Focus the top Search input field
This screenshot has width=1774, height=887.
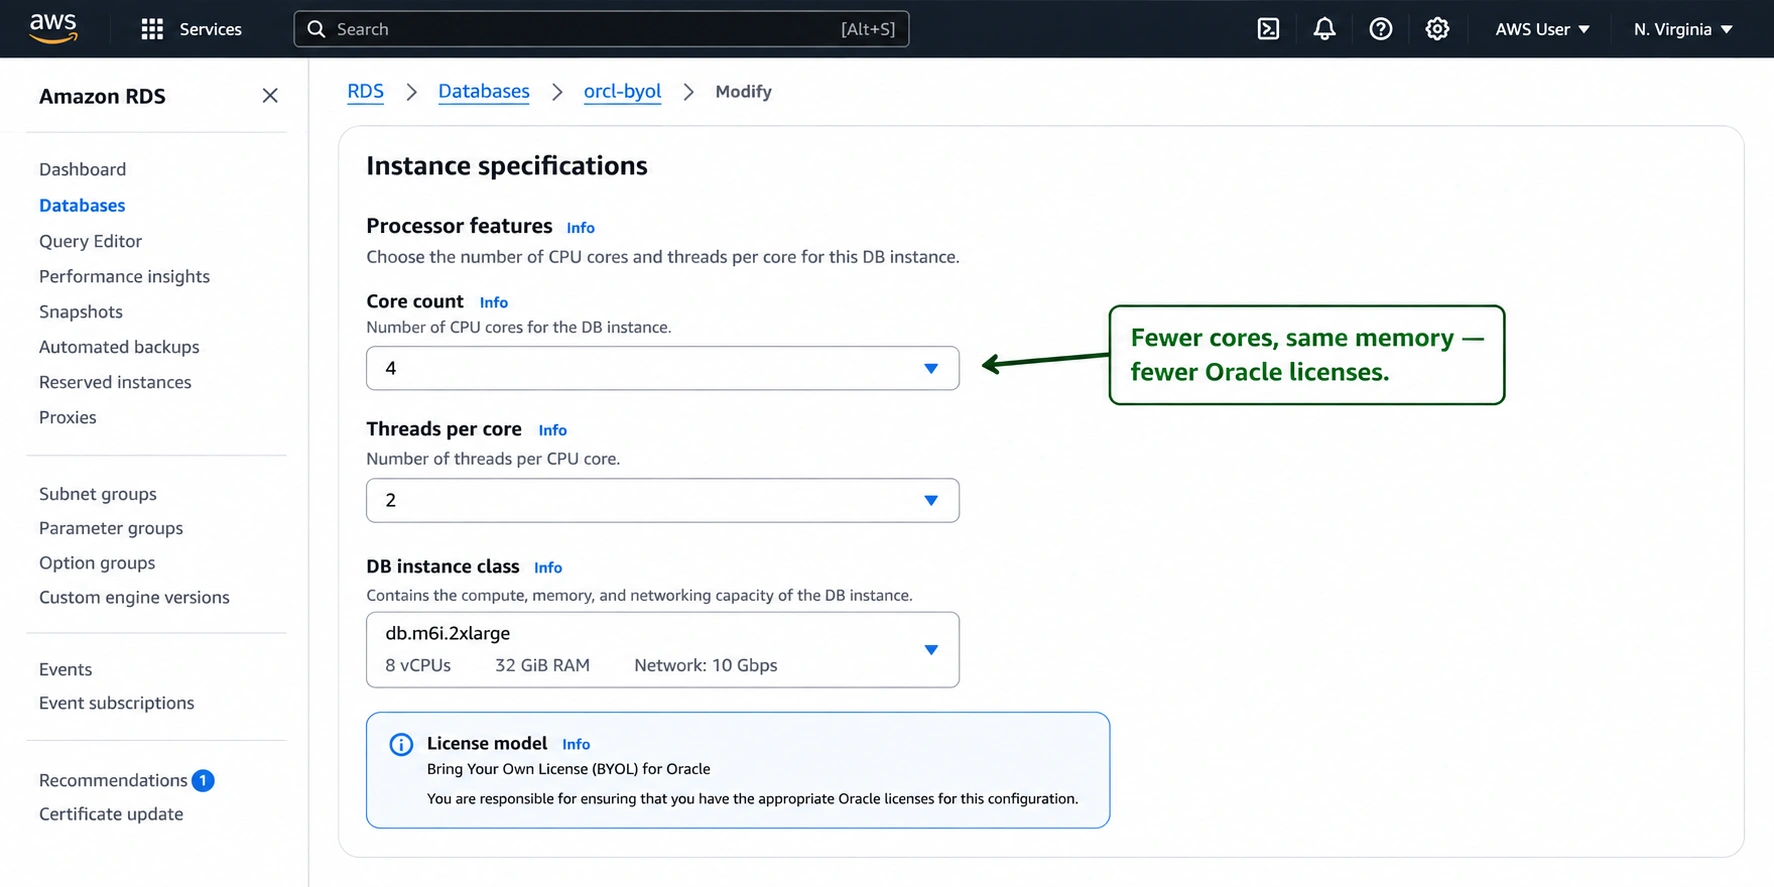[x=601, y=29]
